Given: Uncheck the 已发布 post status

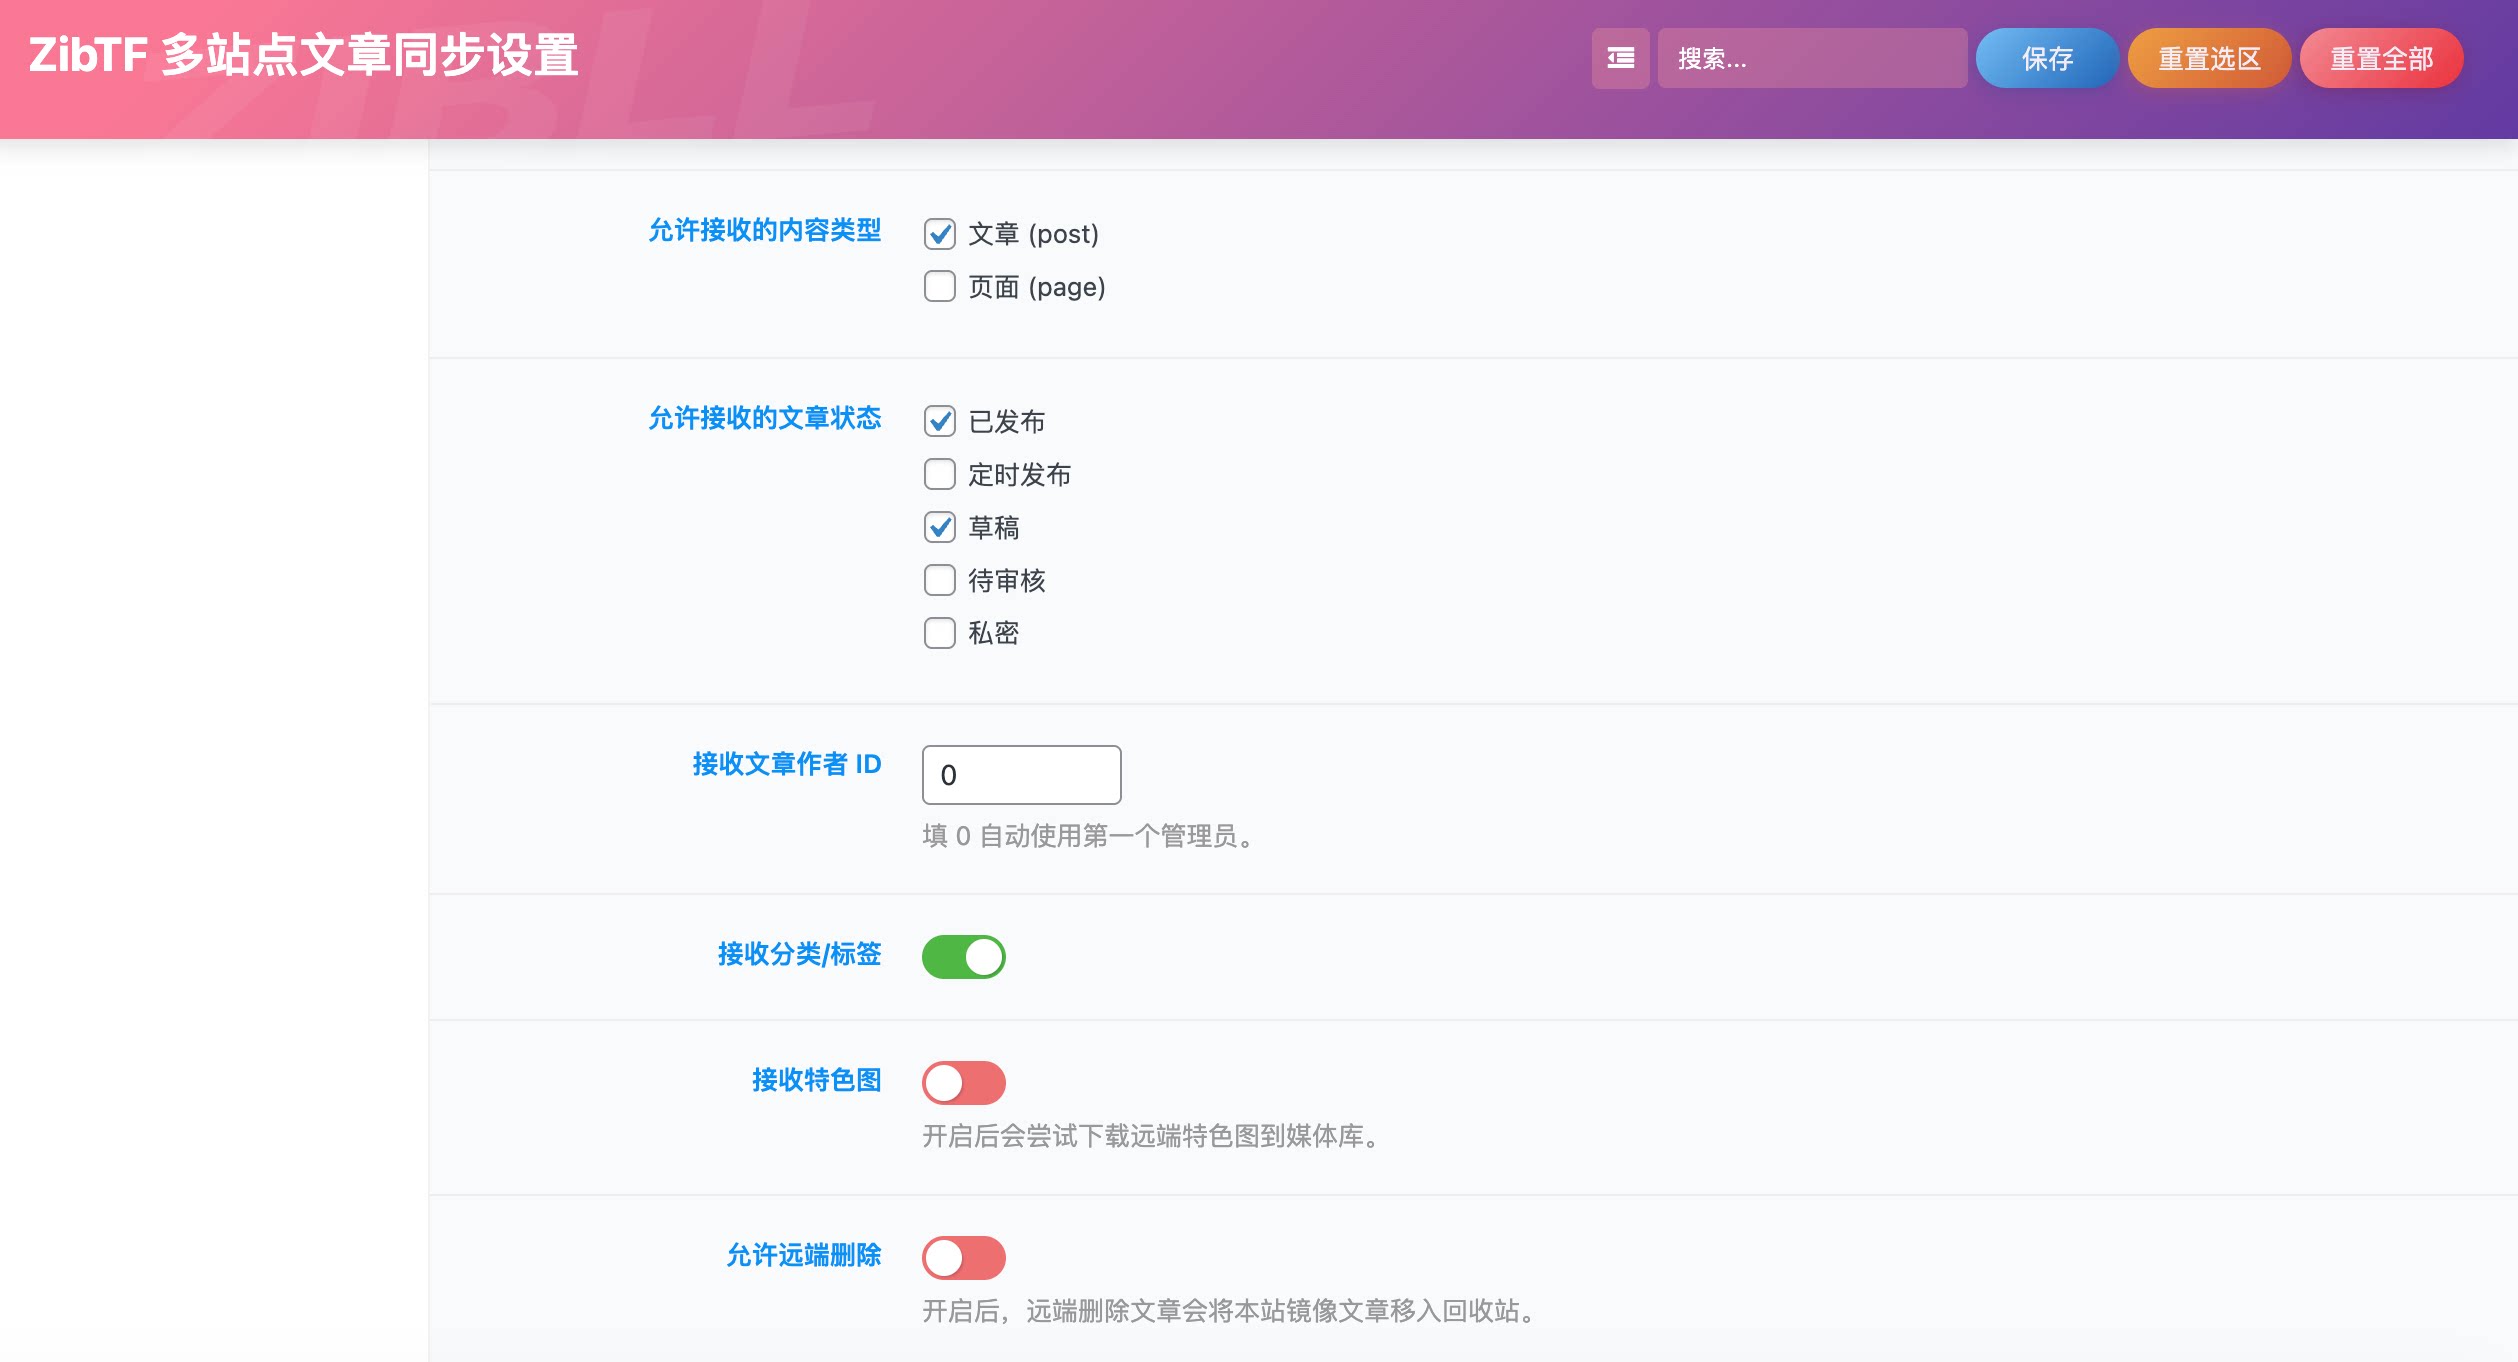Looking at the screenshot, I should [x=939, y=422].
